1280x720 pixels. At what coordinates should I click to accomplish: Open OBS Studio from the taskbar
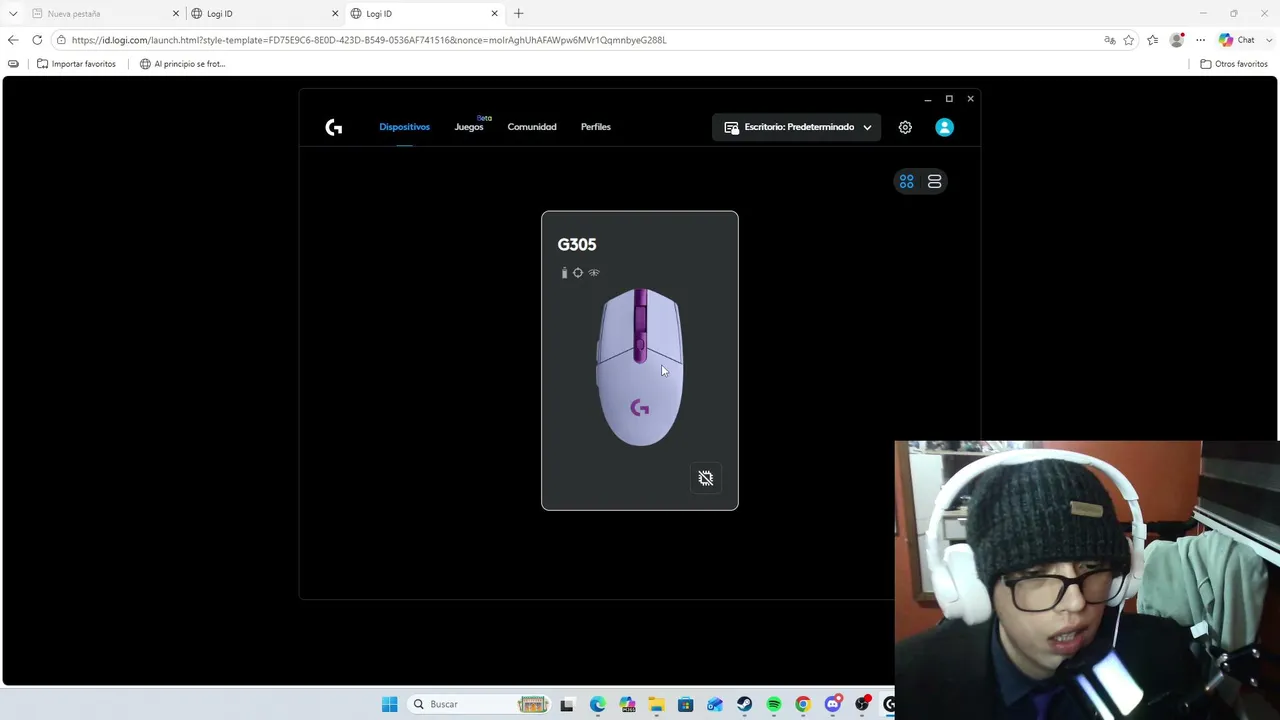(x=862, y=704)
